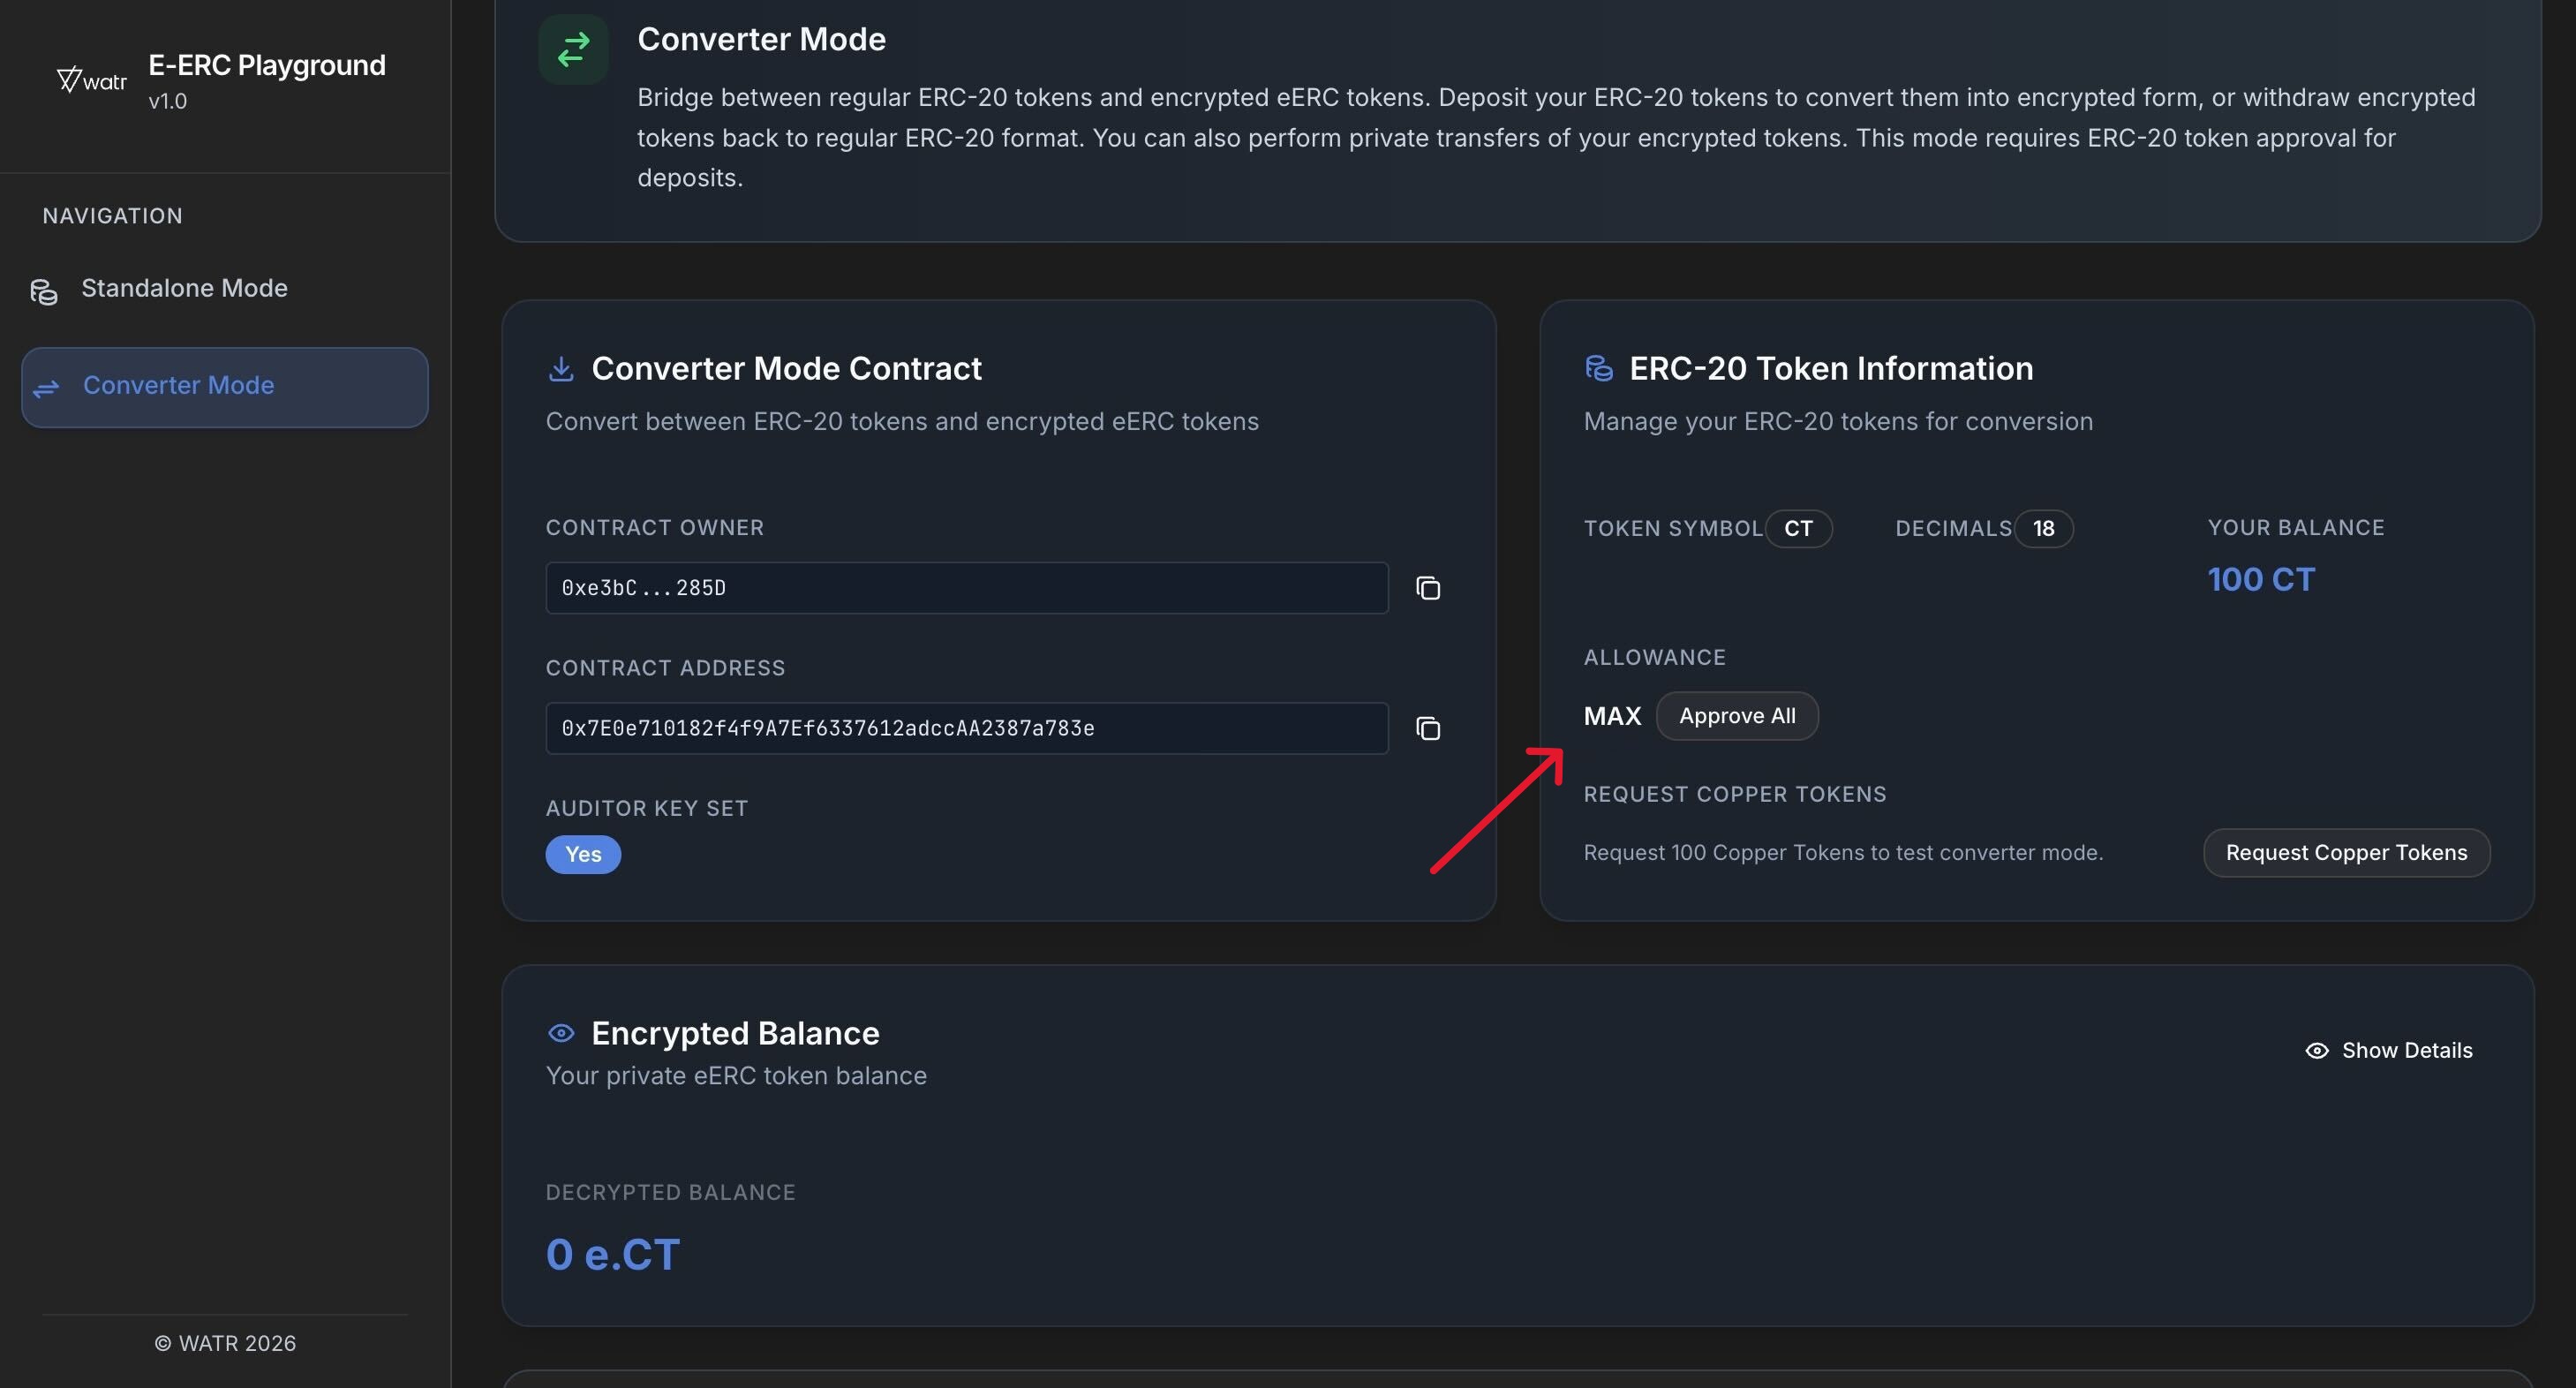Click the 100 CT balance value
The image size is (2576, 1388).
click(2260, 580)
